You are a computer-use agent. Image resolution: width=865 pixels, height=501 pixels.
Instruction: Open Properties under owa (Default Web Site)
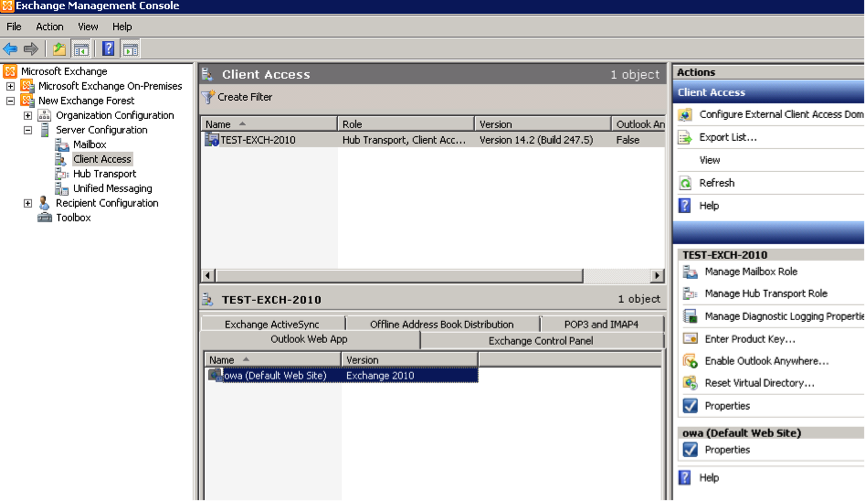[x=727, y=450]
